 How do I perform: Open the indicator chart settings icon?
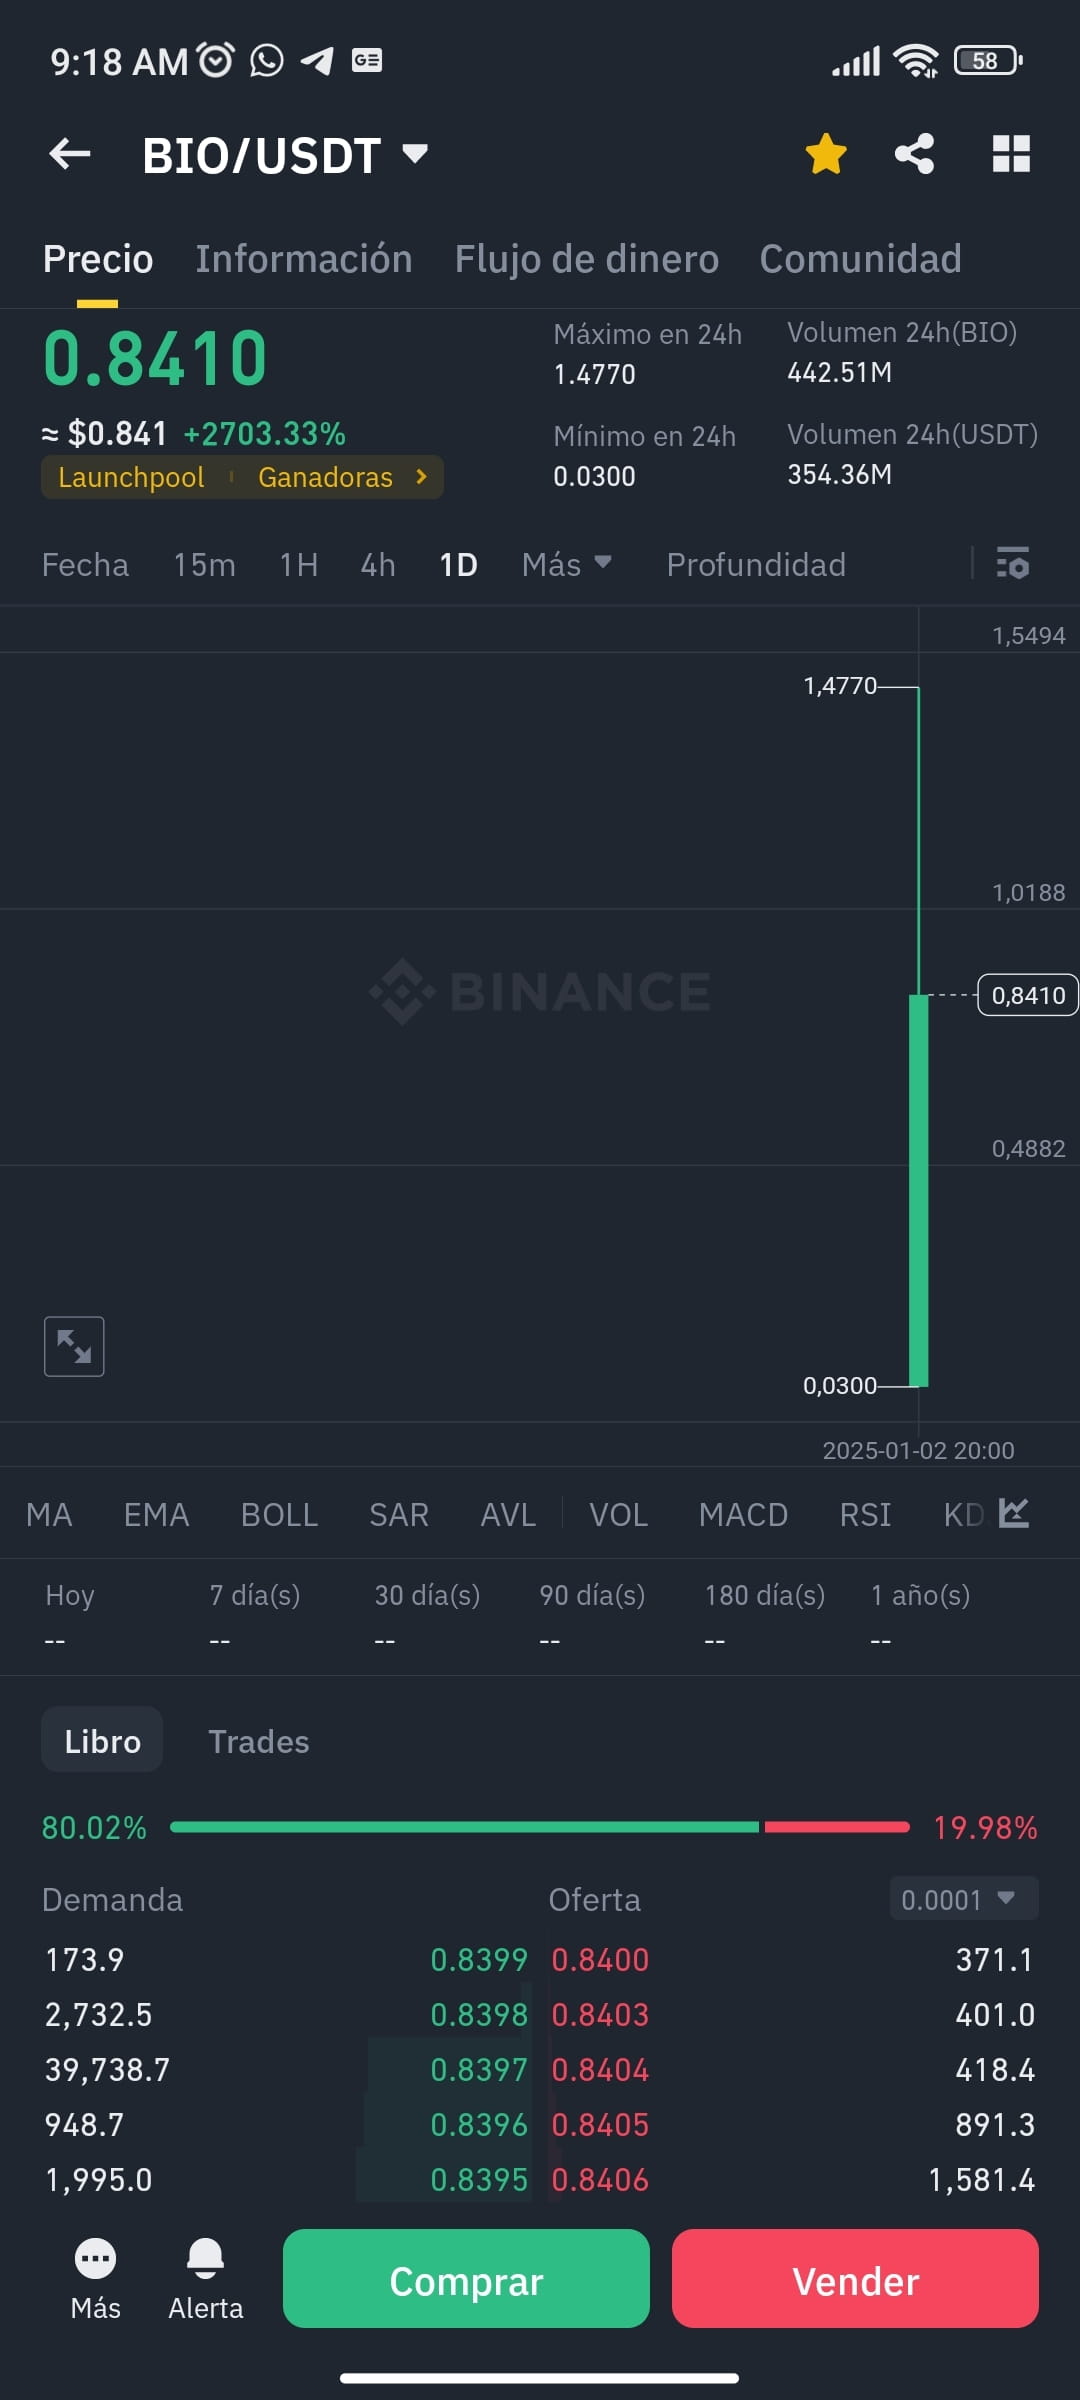click(1014, 1513)
